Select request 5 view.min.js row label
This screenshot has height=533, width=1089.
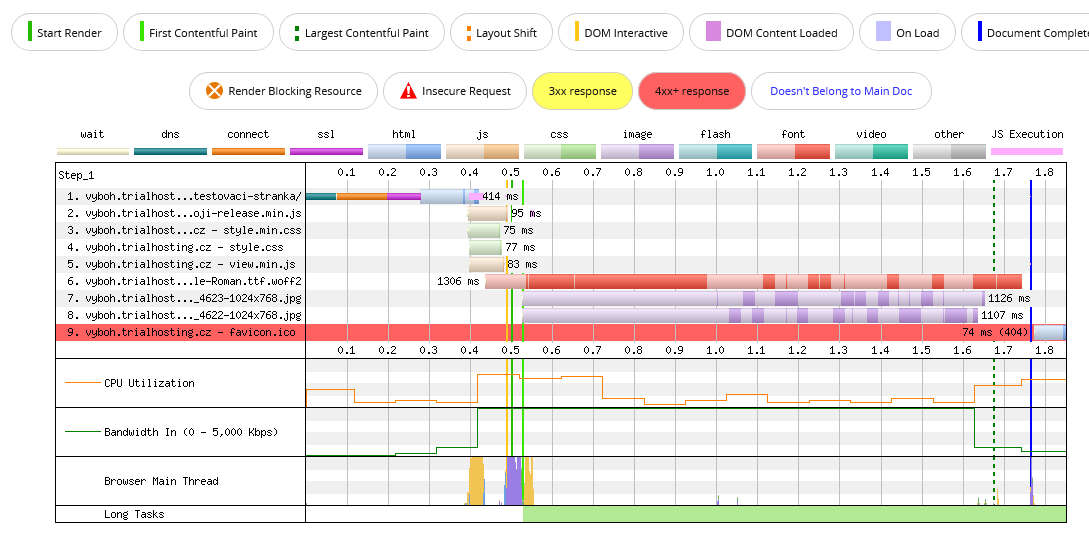[181, 264]
